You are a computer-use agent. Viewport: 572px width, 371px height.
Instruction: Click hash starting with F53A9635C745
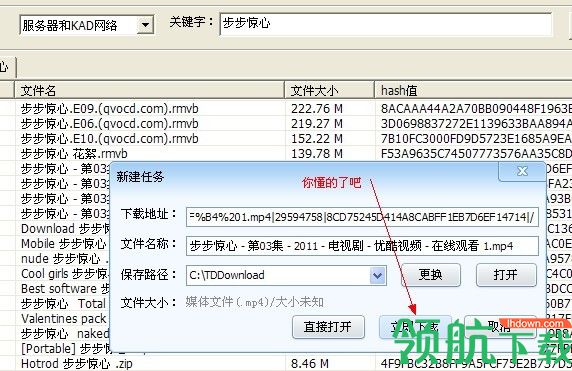click(476, 154)
